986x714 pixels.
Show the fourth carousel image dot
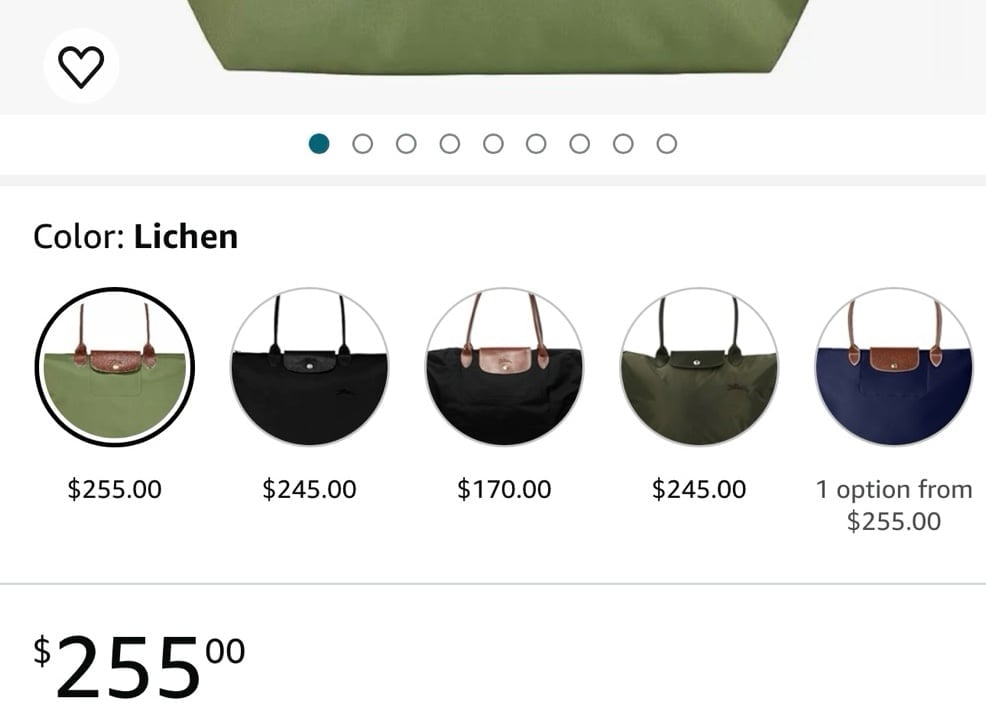click(450, 144)
